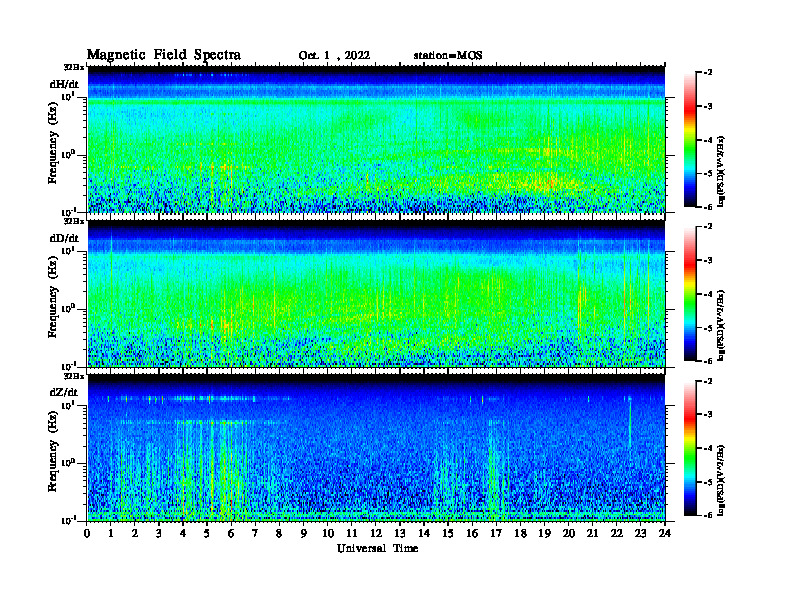
Task: Click the Frequency (Hz) label of dZ/dt panel
Action: 53,453
